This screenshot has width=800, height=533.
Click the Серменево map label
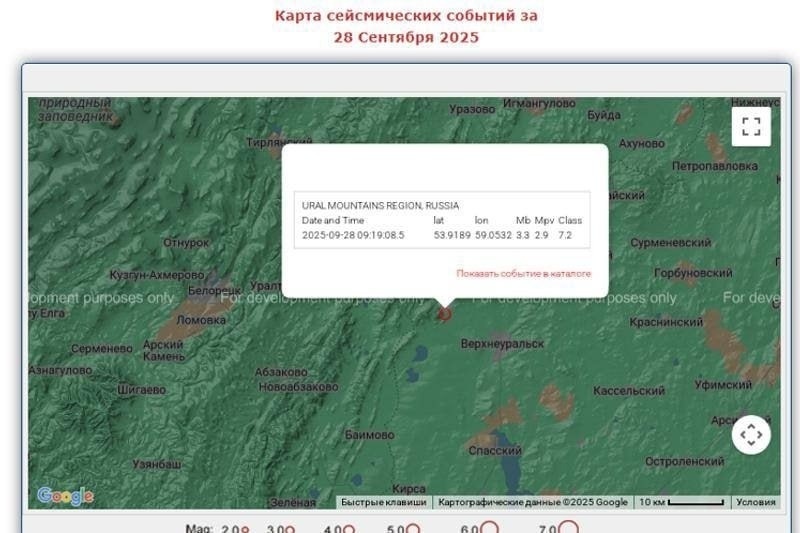click(x=102, y=349)
